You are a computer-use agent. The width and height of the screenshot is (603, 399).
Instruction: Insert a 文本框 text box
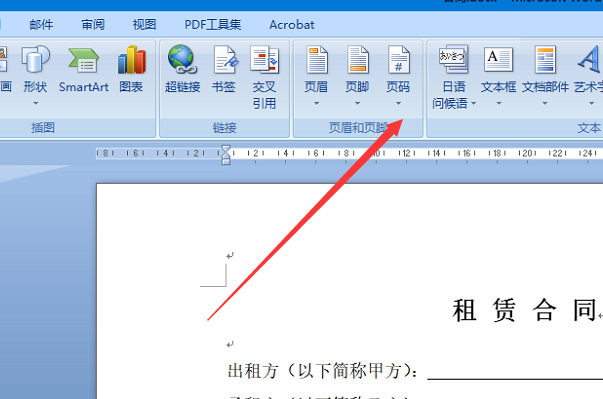point(498,70)
